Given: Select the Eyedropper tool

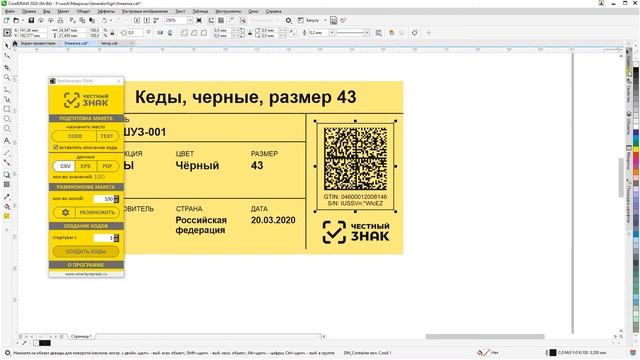Looking at the screenshot, I should (x=7, y=196).
